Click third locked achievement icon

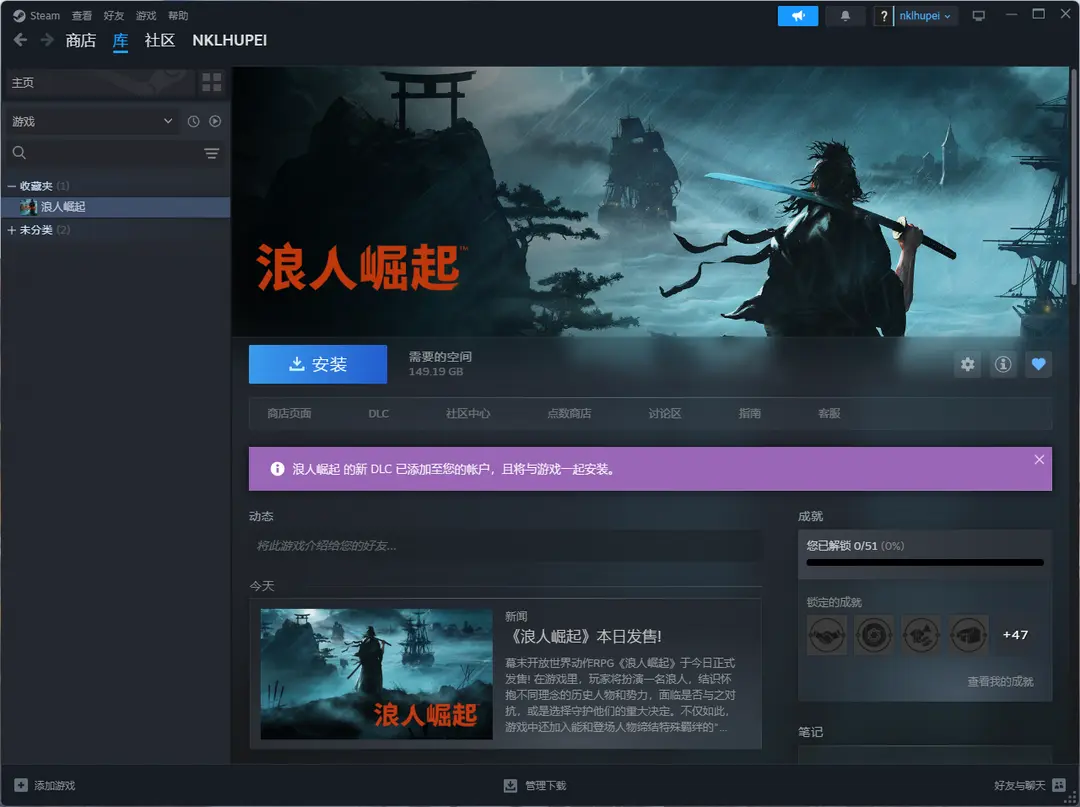[x=921, y=635]
